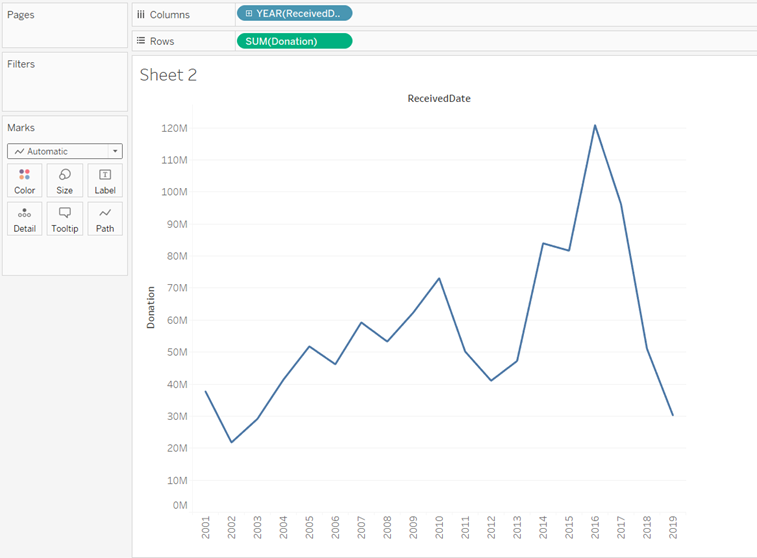Click the 2010 year axis label
The height and width of the screenshot is (558, 757).
[x=439, y=527]
